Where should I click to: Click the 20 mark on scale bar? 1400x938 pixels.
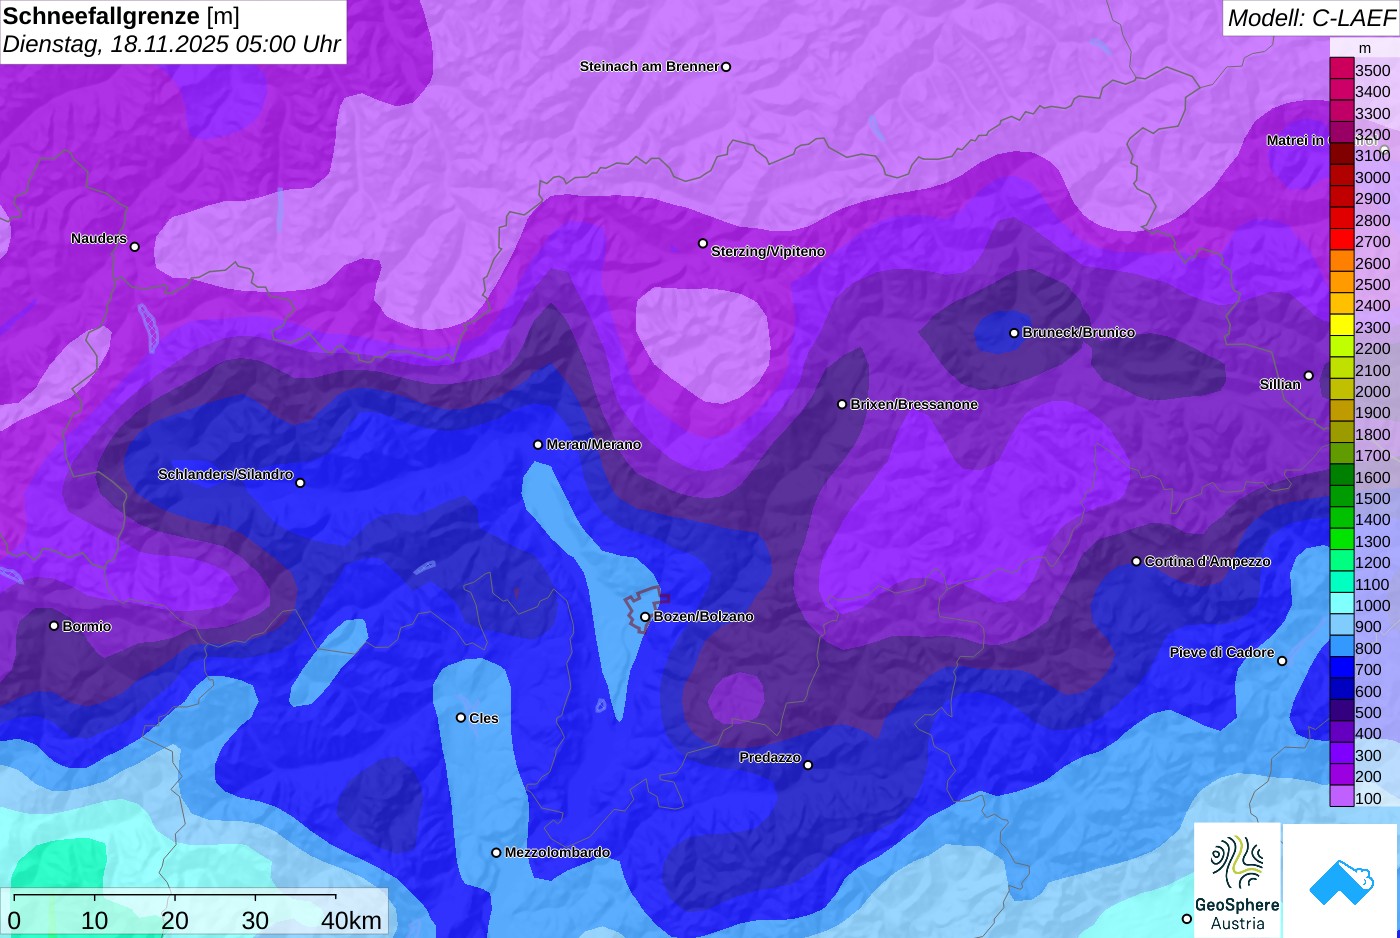click(x=175, y=920)
